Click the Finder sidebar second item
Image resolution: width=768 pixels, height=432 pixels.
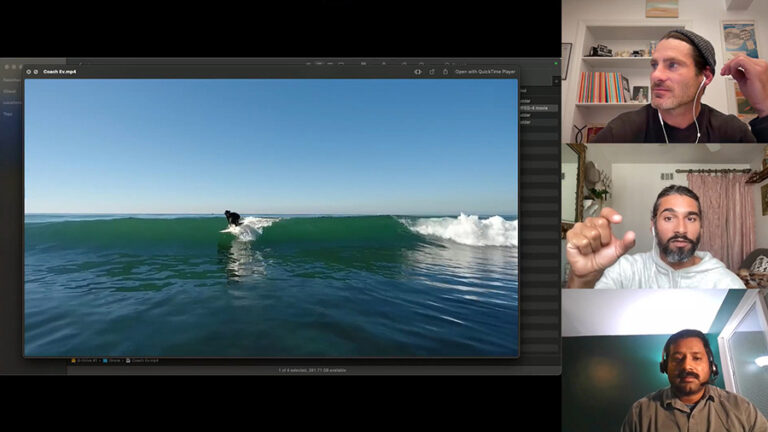click(9, 91)
